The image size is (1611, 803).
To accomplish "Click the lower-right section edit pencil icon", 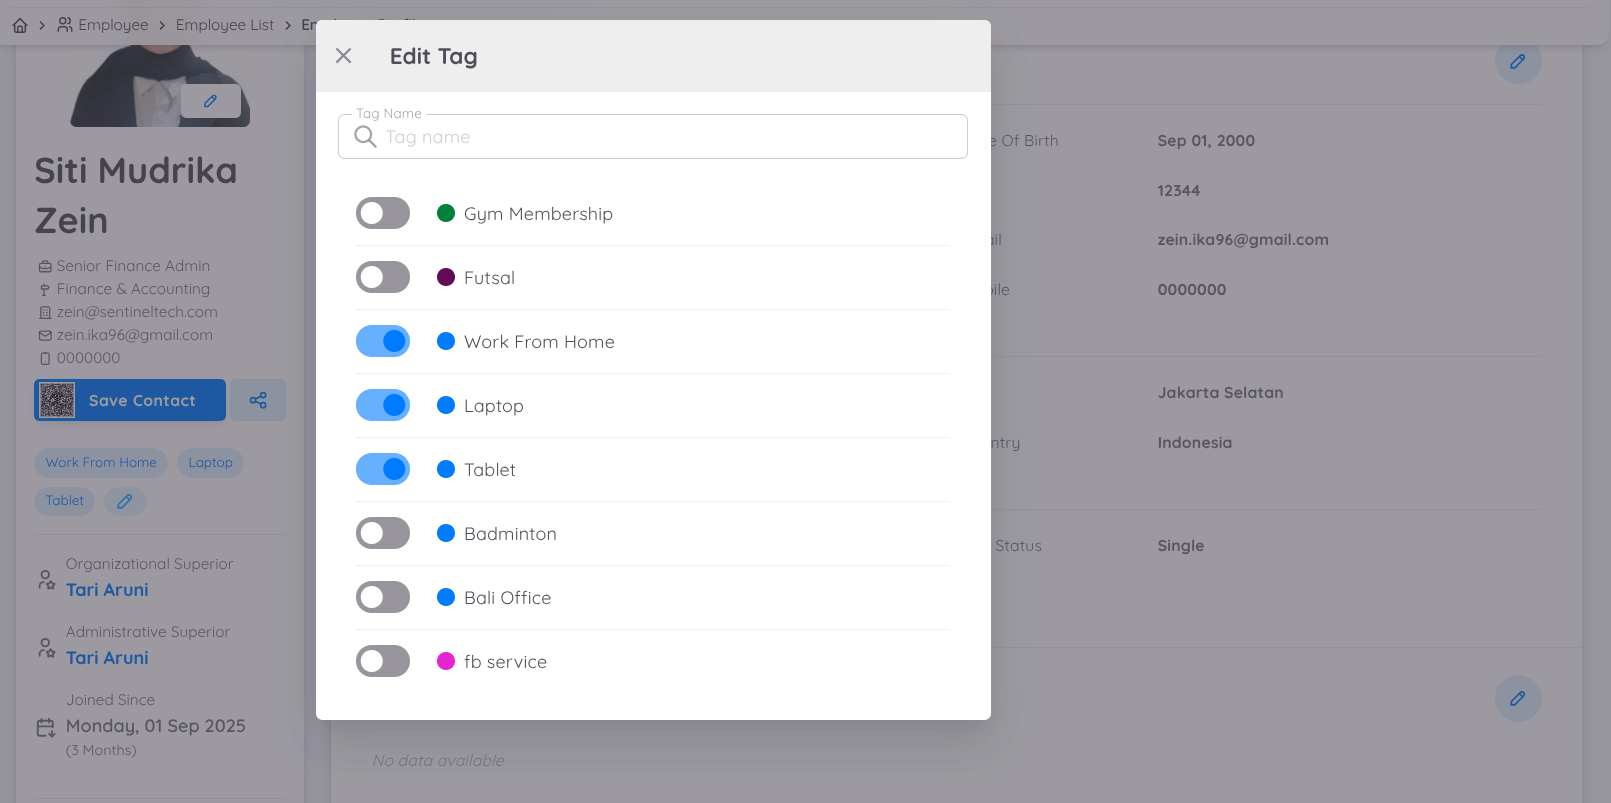I will pos(1517,699).
